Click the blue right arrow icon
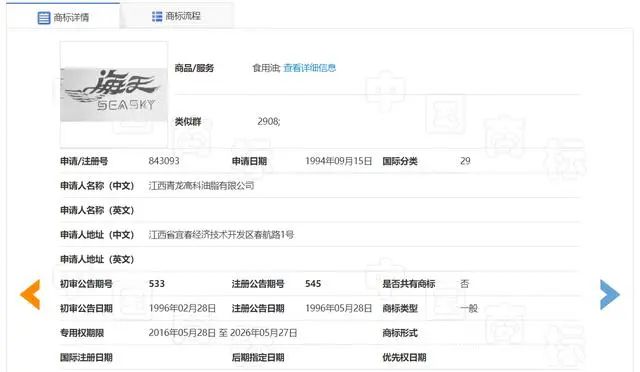 pos(610,294)
